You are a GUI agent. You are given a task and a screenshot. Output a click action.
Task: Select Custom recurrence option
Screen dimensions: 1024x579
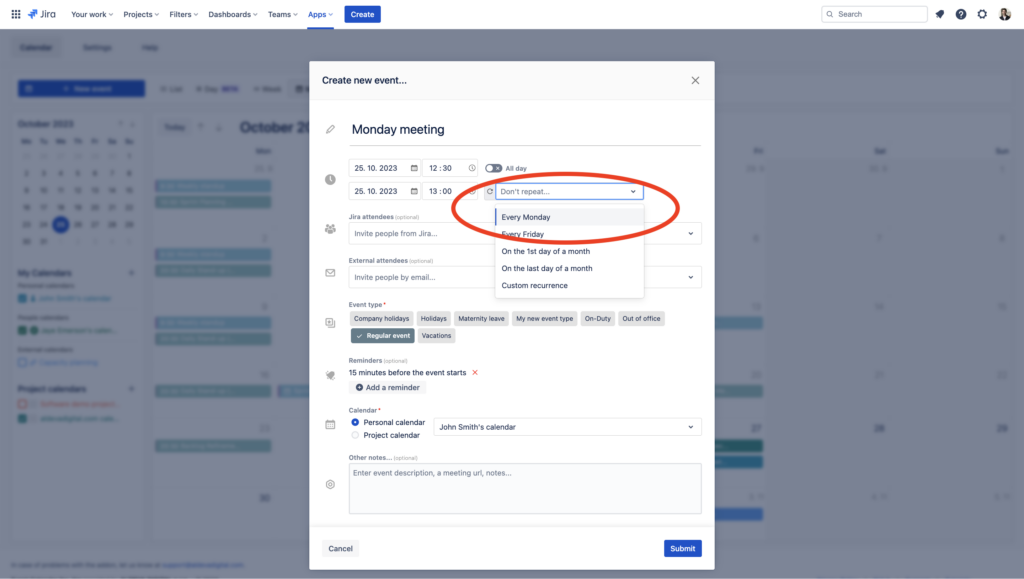pos(535,286)
